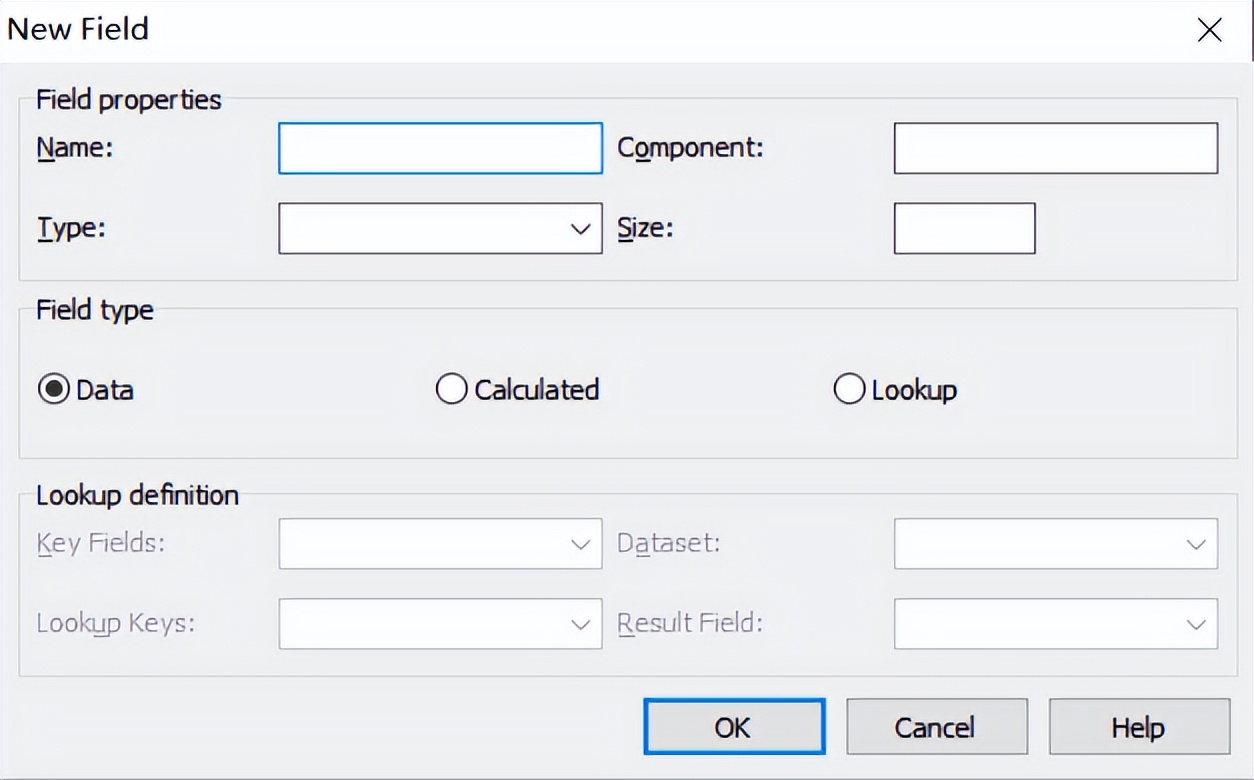This screenshot has height=780, width=1254.
Task: Click the Component label text
Action: [690, 148]
